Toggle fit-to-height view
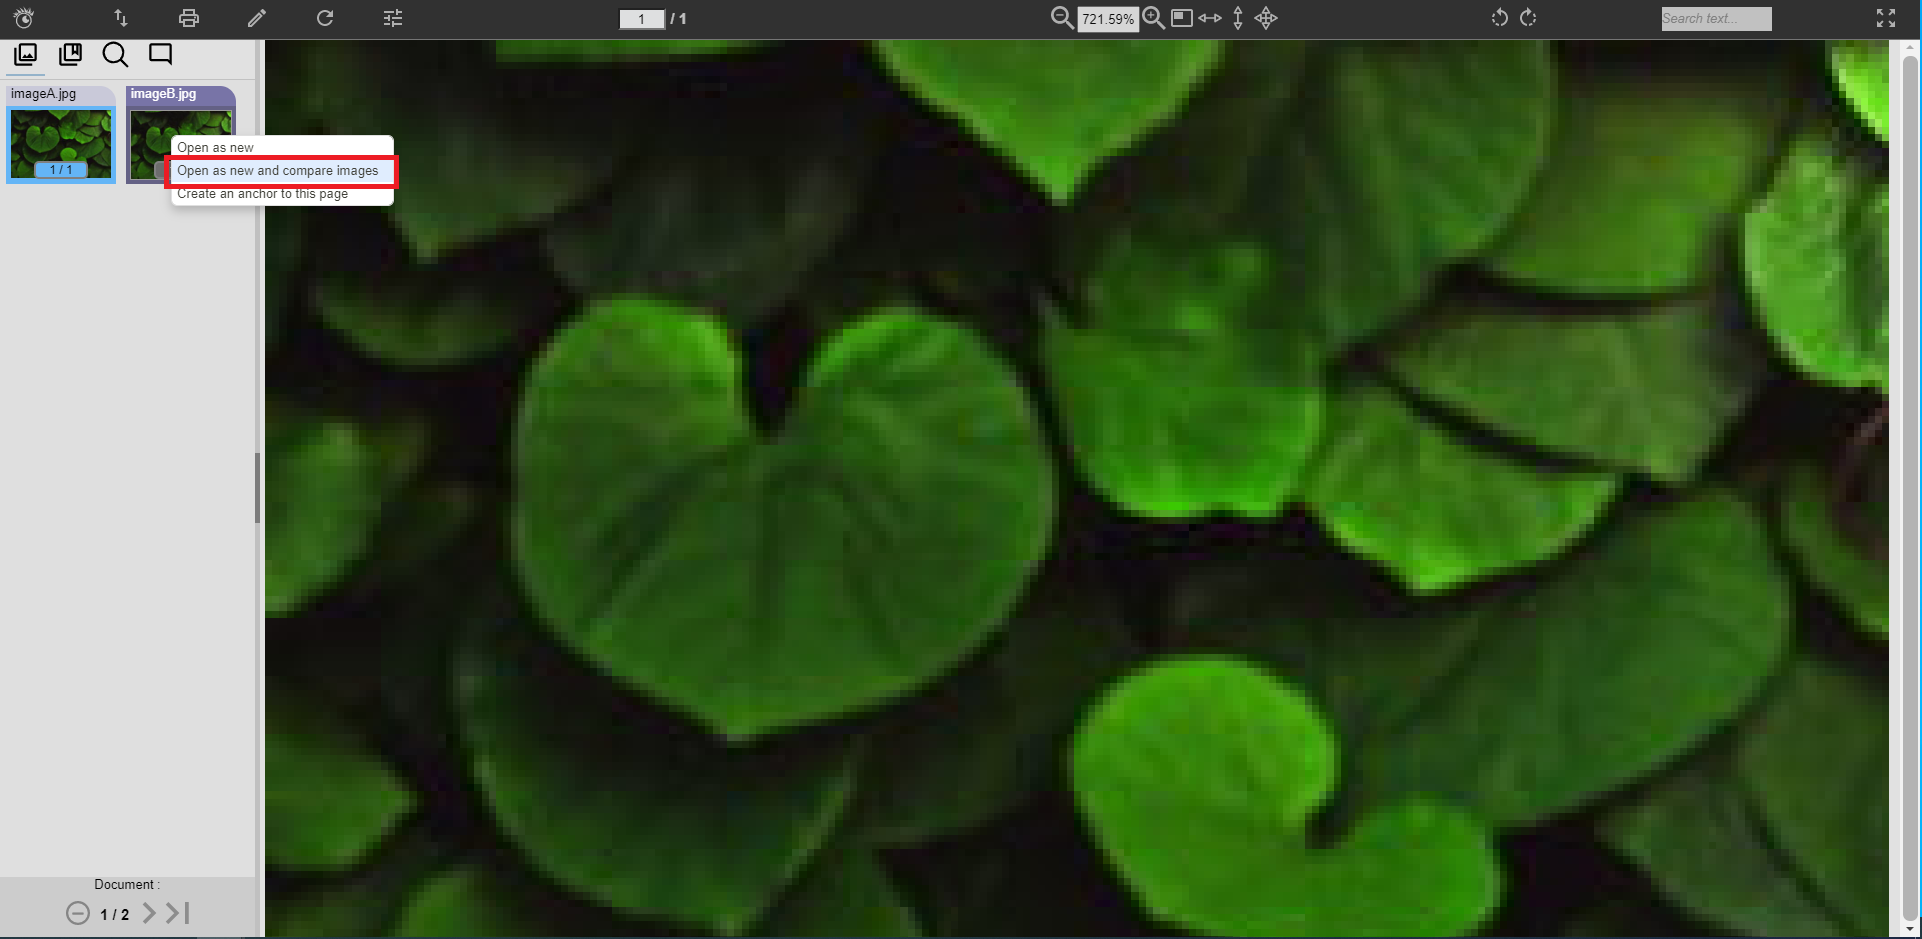The width and height of the screenshot is (1922, 939). tap(1237, 18)
